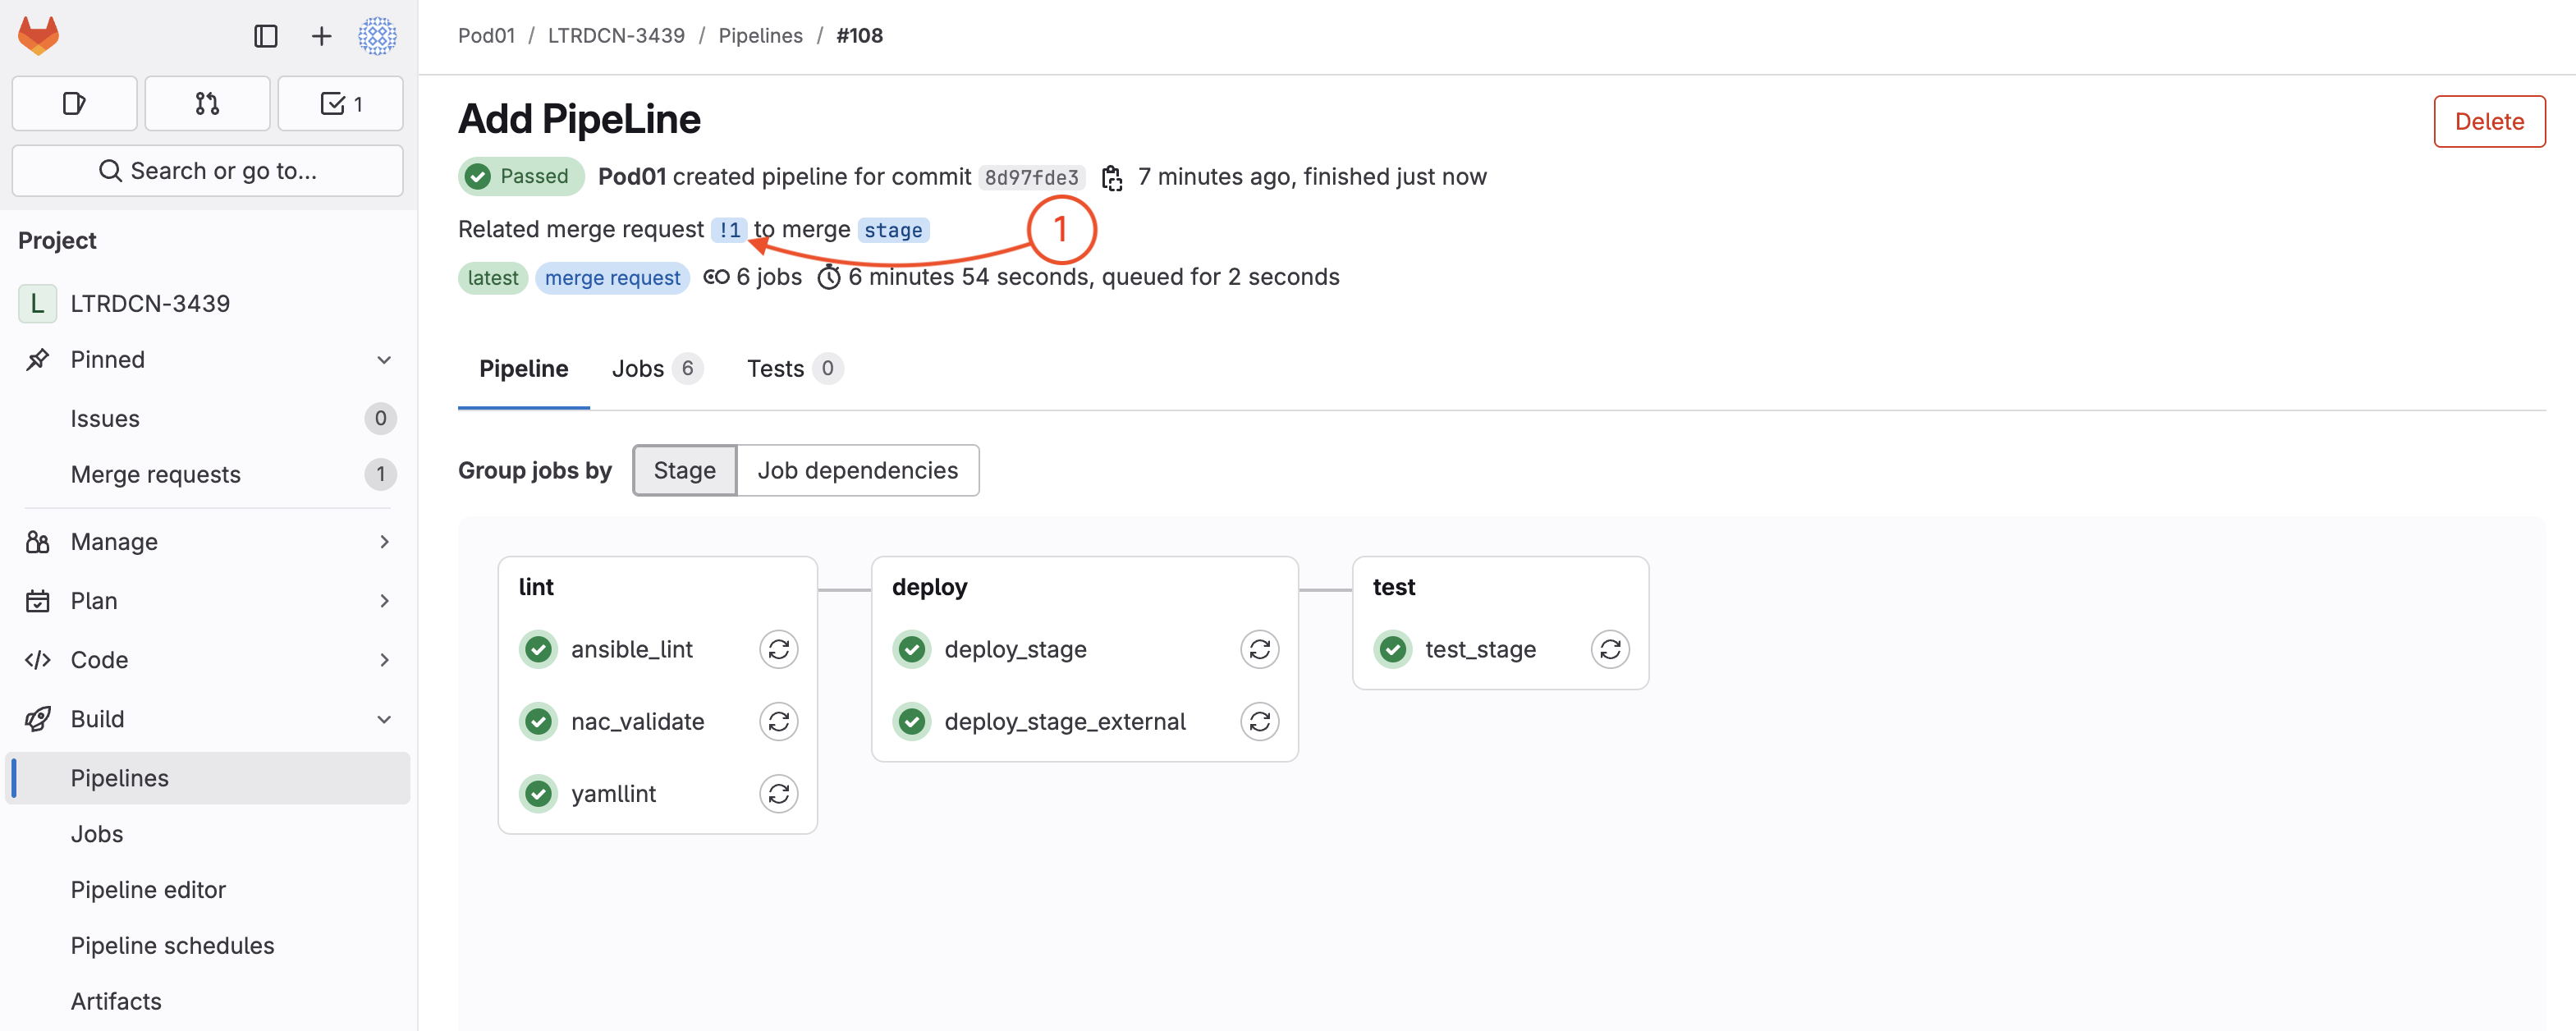Open pinned Merge requests item
This screenshot has height=1031, width=2576.
(208, 474)
